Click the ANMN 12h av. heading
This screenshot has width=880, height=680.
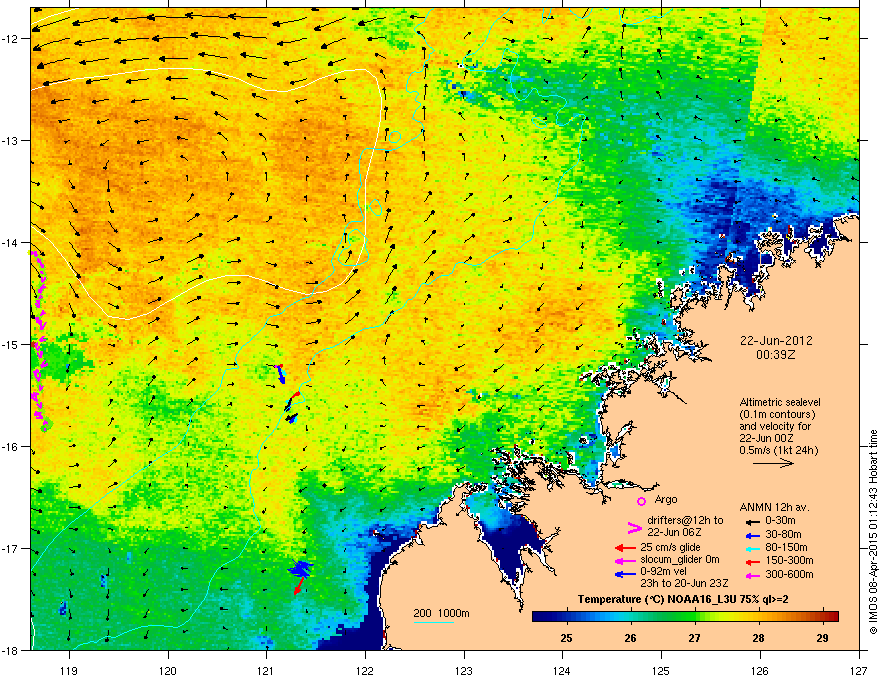point(774,507)
